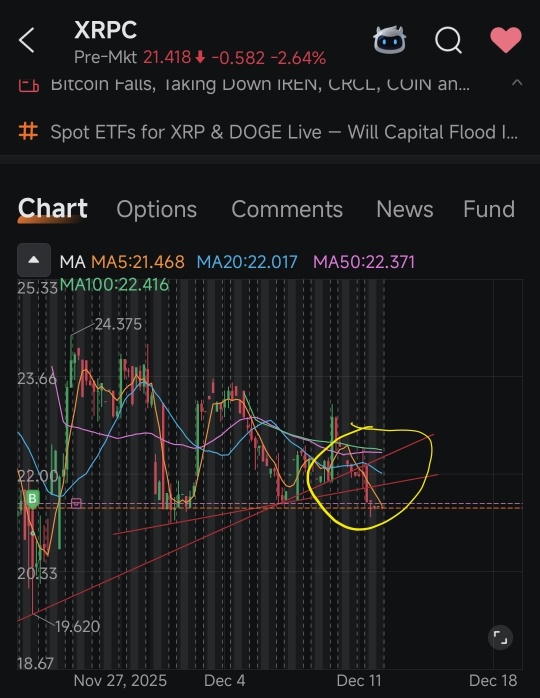Open the robot AI assistant icon
Viewport: 540px width, 698px height.
(389, 40)
